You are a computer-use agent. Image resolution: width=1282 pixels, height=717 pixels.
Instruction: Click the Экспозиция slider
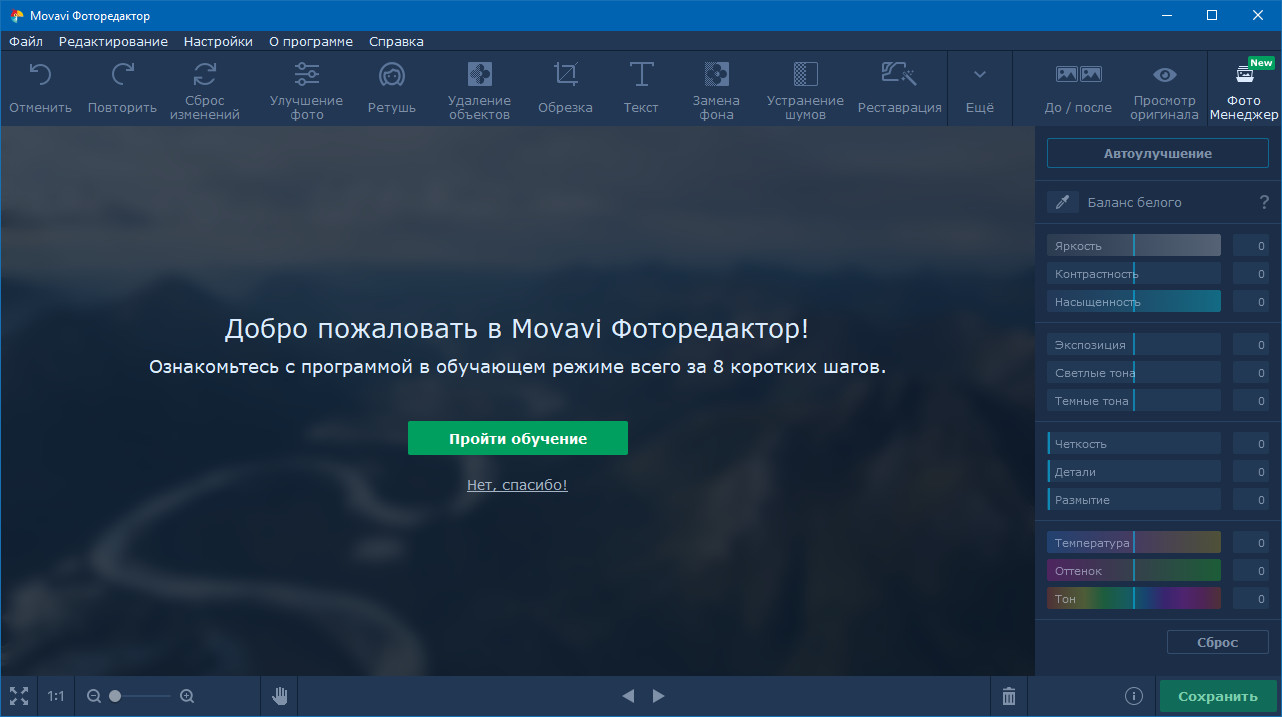[1134, 344]
